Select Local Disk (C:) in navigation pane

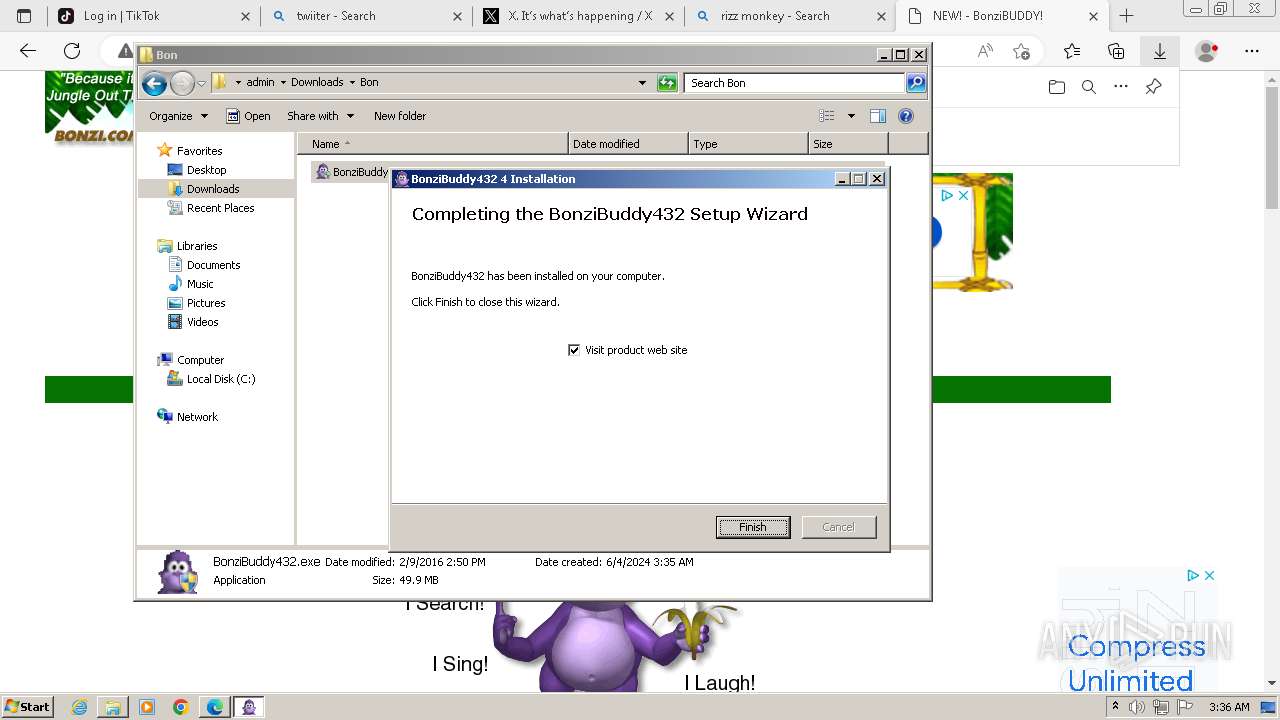click(x=220, y=379)
